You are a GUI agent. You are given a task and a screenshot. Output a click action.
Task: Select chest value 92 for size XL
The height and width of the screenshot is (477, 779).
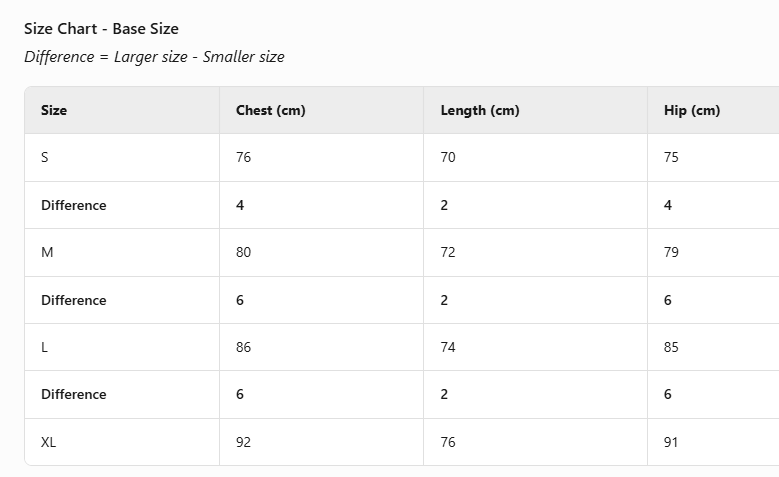click(x=244, y=441)
